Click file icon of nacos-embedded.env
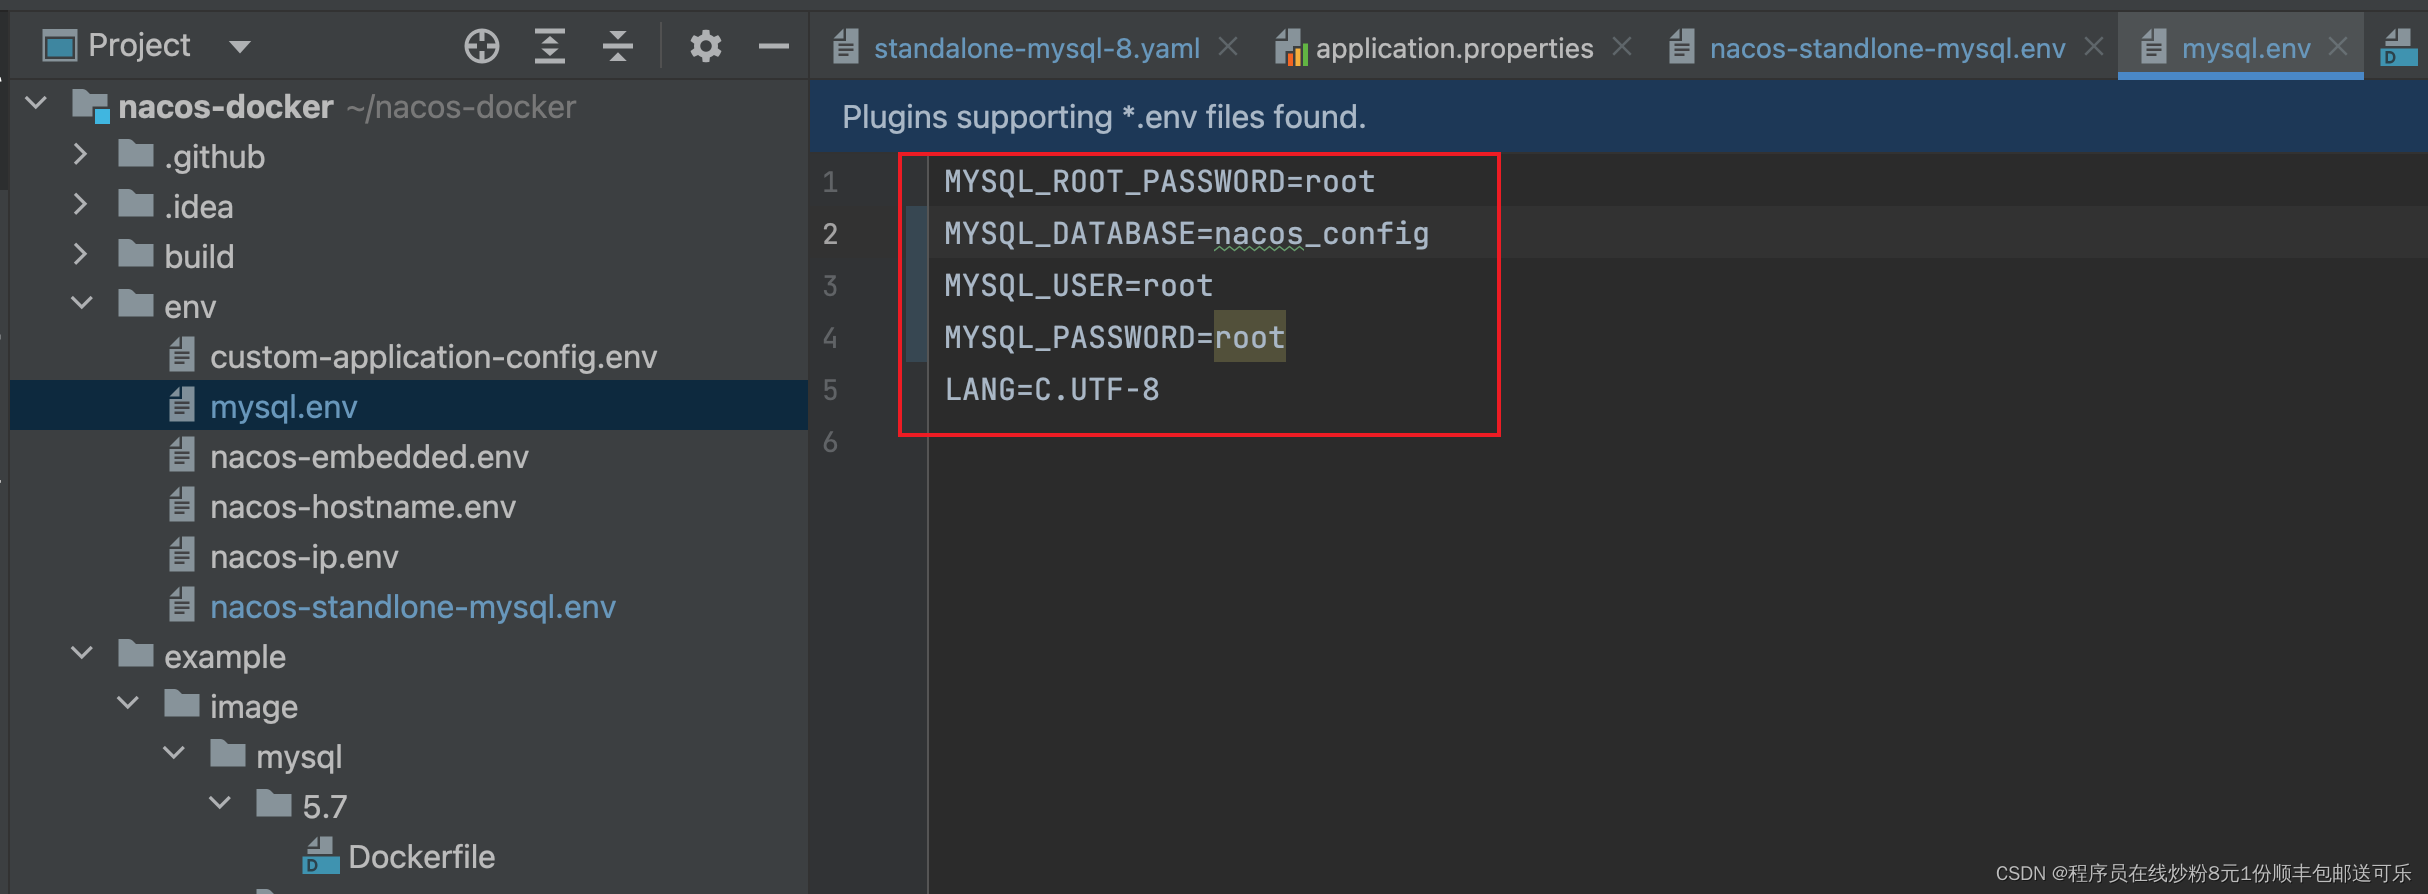Screen dimensions: 2428x894 pyautogui.click(x=182, y=455)
